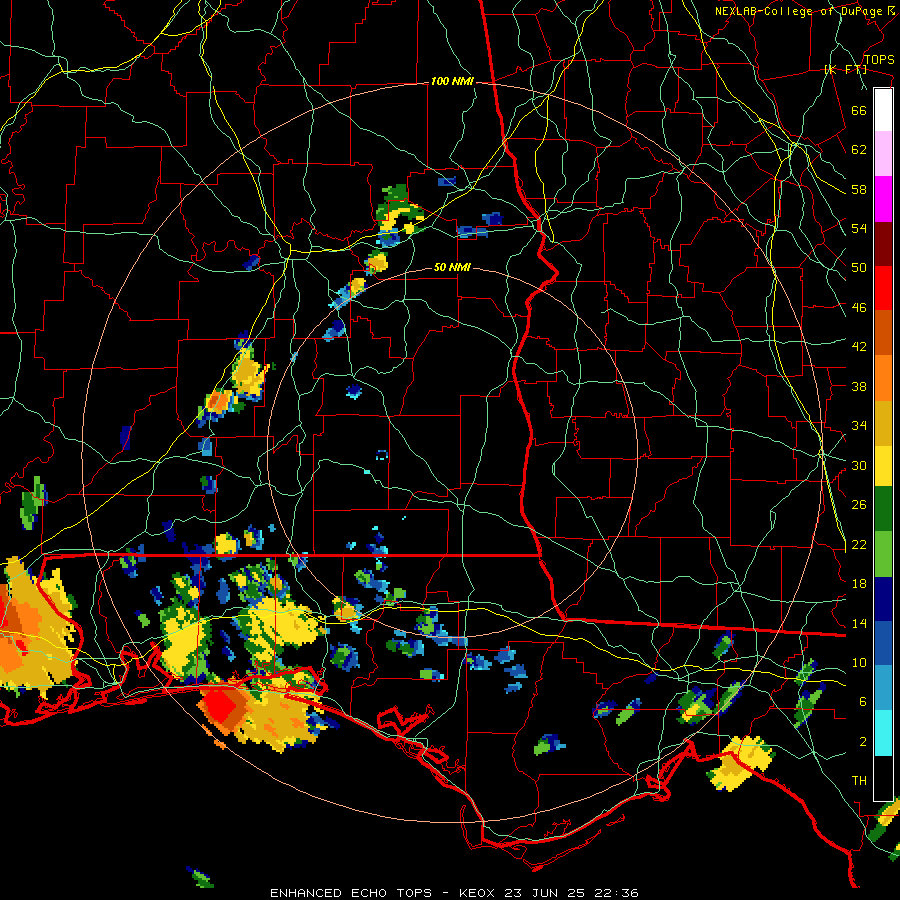
Task: Click the '30' legend value
Action: (x=859, y=465)
